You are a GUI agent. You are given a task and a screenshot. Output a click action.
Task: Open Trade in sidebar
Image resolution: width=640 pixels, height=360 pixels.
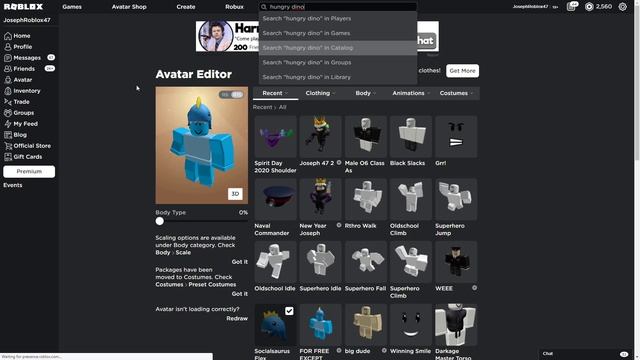pyautogui.click(x=17, y=102)
